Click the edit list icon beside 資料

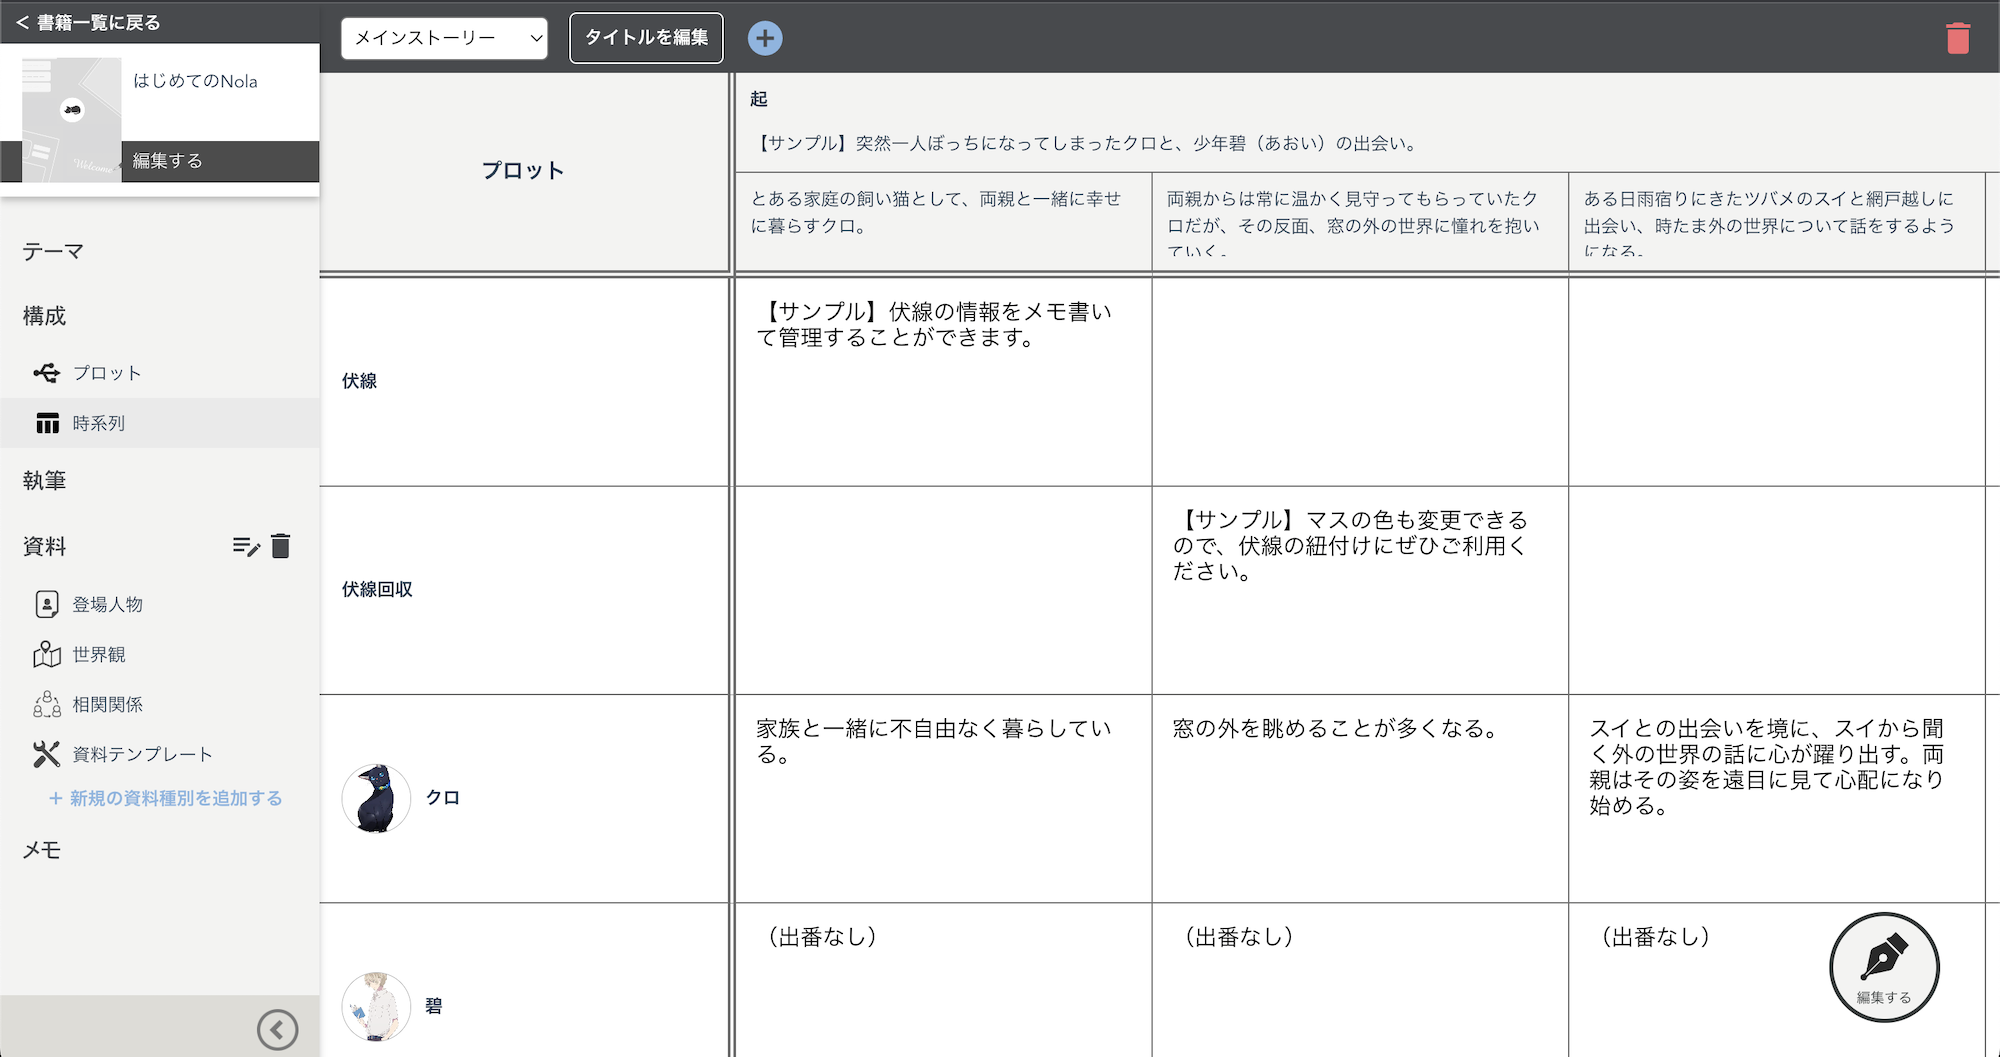[246, 546]
